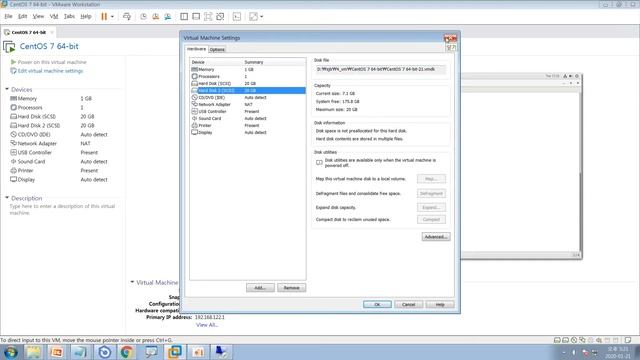This screenshot has height=360, width=640.
Task: Click the network adapter status bar icon
Action: (582, 340)
